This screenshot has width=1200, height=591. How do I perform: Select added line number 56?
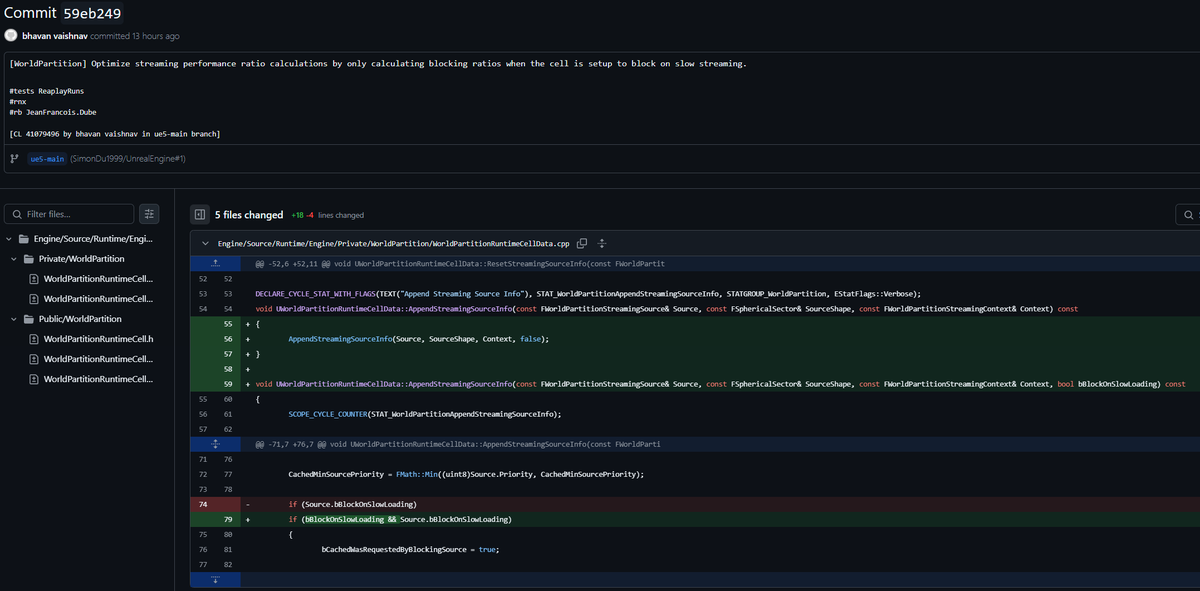point(228,339)
